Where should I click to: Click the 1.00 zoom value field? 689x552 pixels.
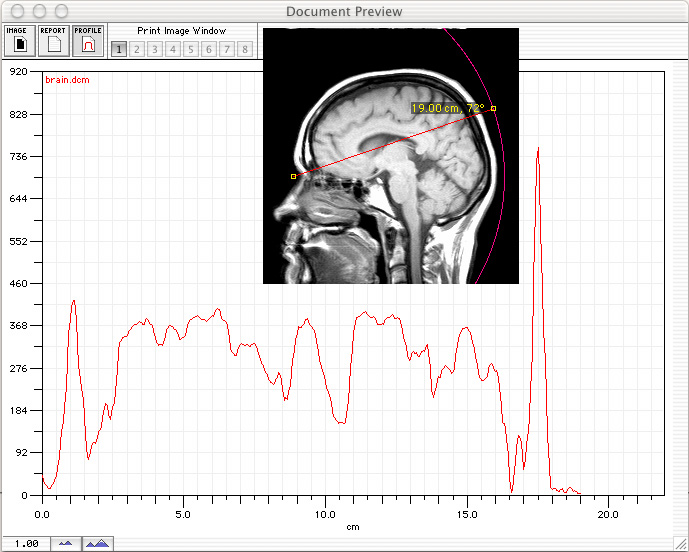tap(25, 543)
